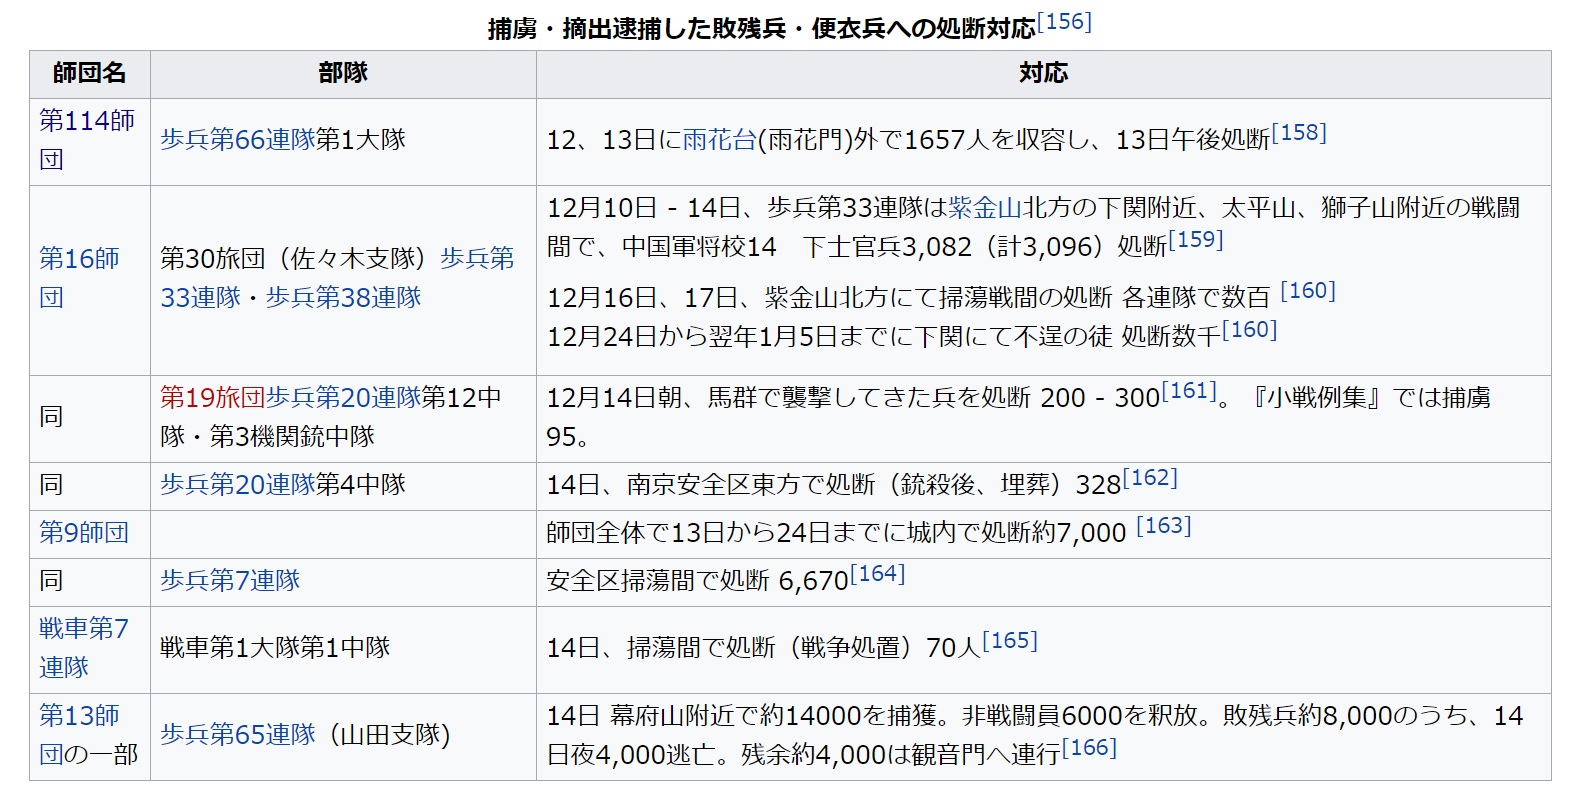Follow the 雨花台 link
Viewport: 1569px width, 799px height.
click(x=719, y=140)
